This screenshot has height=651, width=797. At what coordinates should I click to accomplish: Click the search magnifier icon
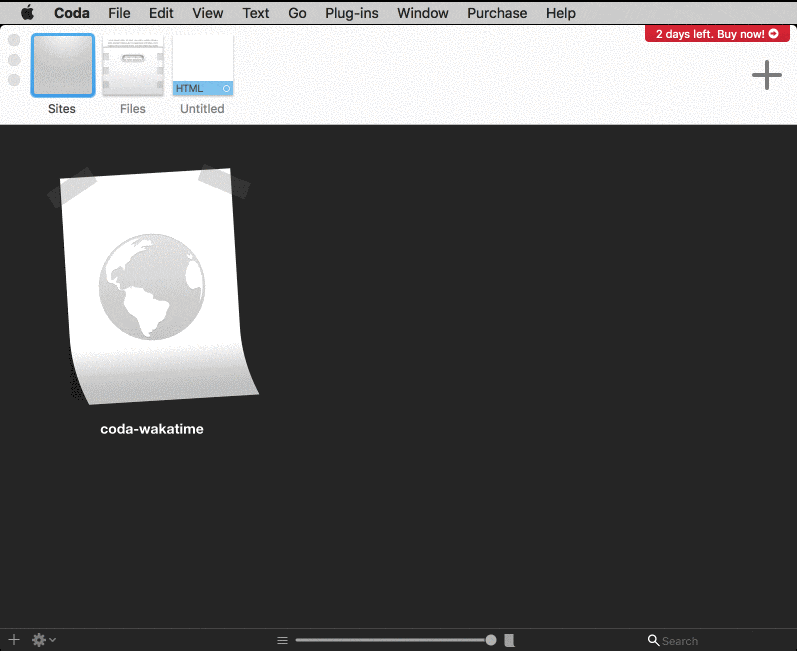tap(653, 640)
